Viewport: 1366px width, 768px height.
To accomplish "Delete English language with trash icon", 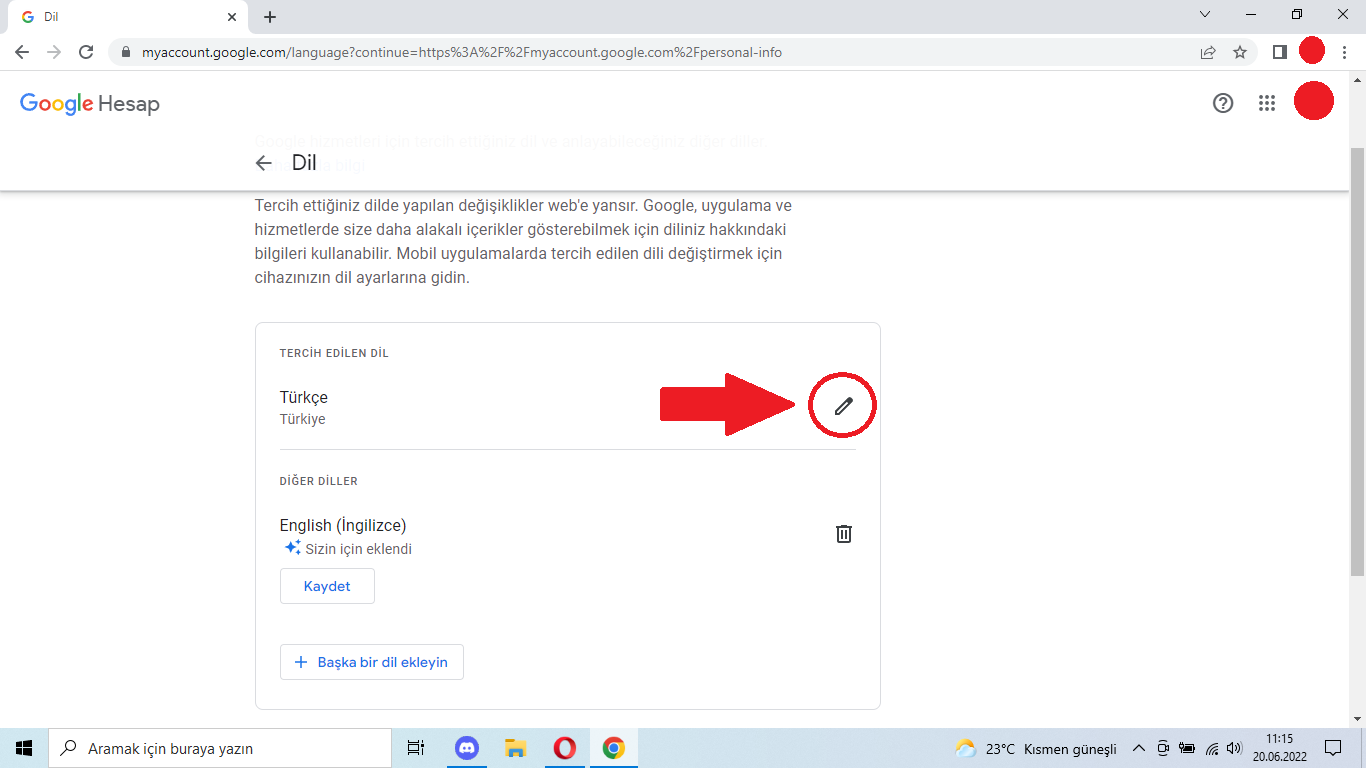I will (x=844, y=534).
